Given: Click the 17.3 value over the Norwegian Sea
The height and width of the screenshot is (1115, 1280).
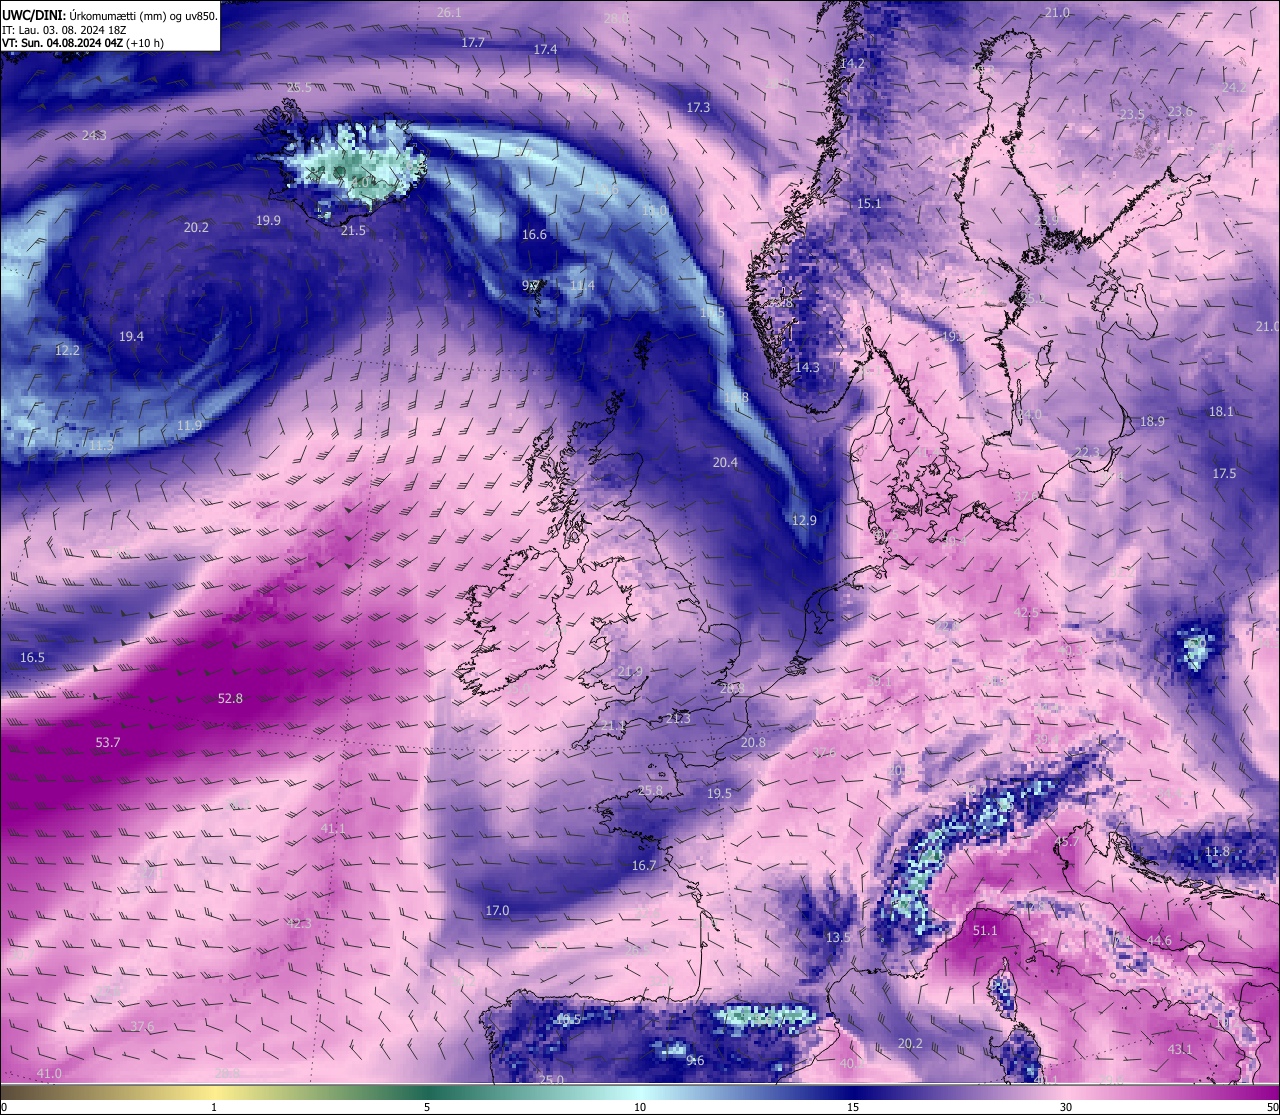Looking at the screenshot, I should click(x=698, y=107).
